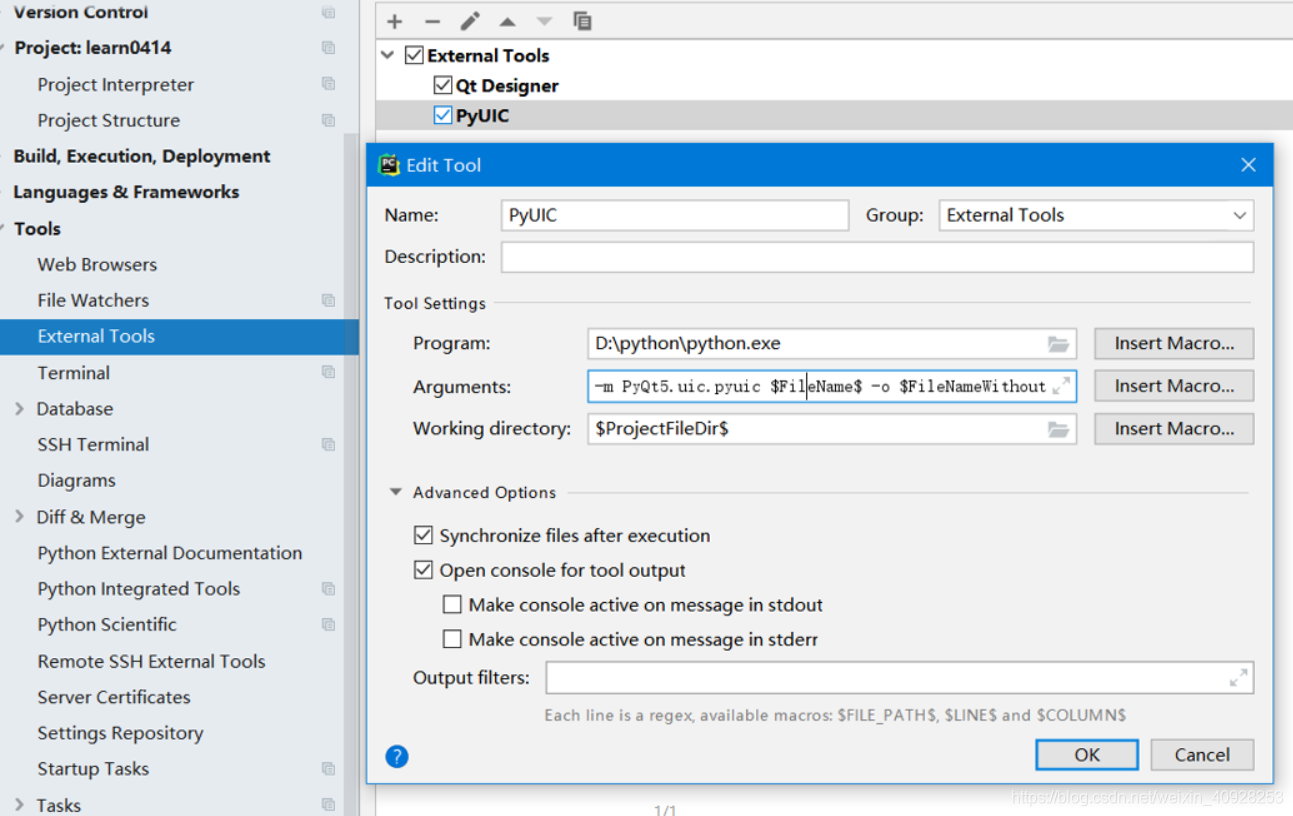1293x816 pixels.
Task: Click project-level icon beside Project: learn0414
Action: (328, 48)
